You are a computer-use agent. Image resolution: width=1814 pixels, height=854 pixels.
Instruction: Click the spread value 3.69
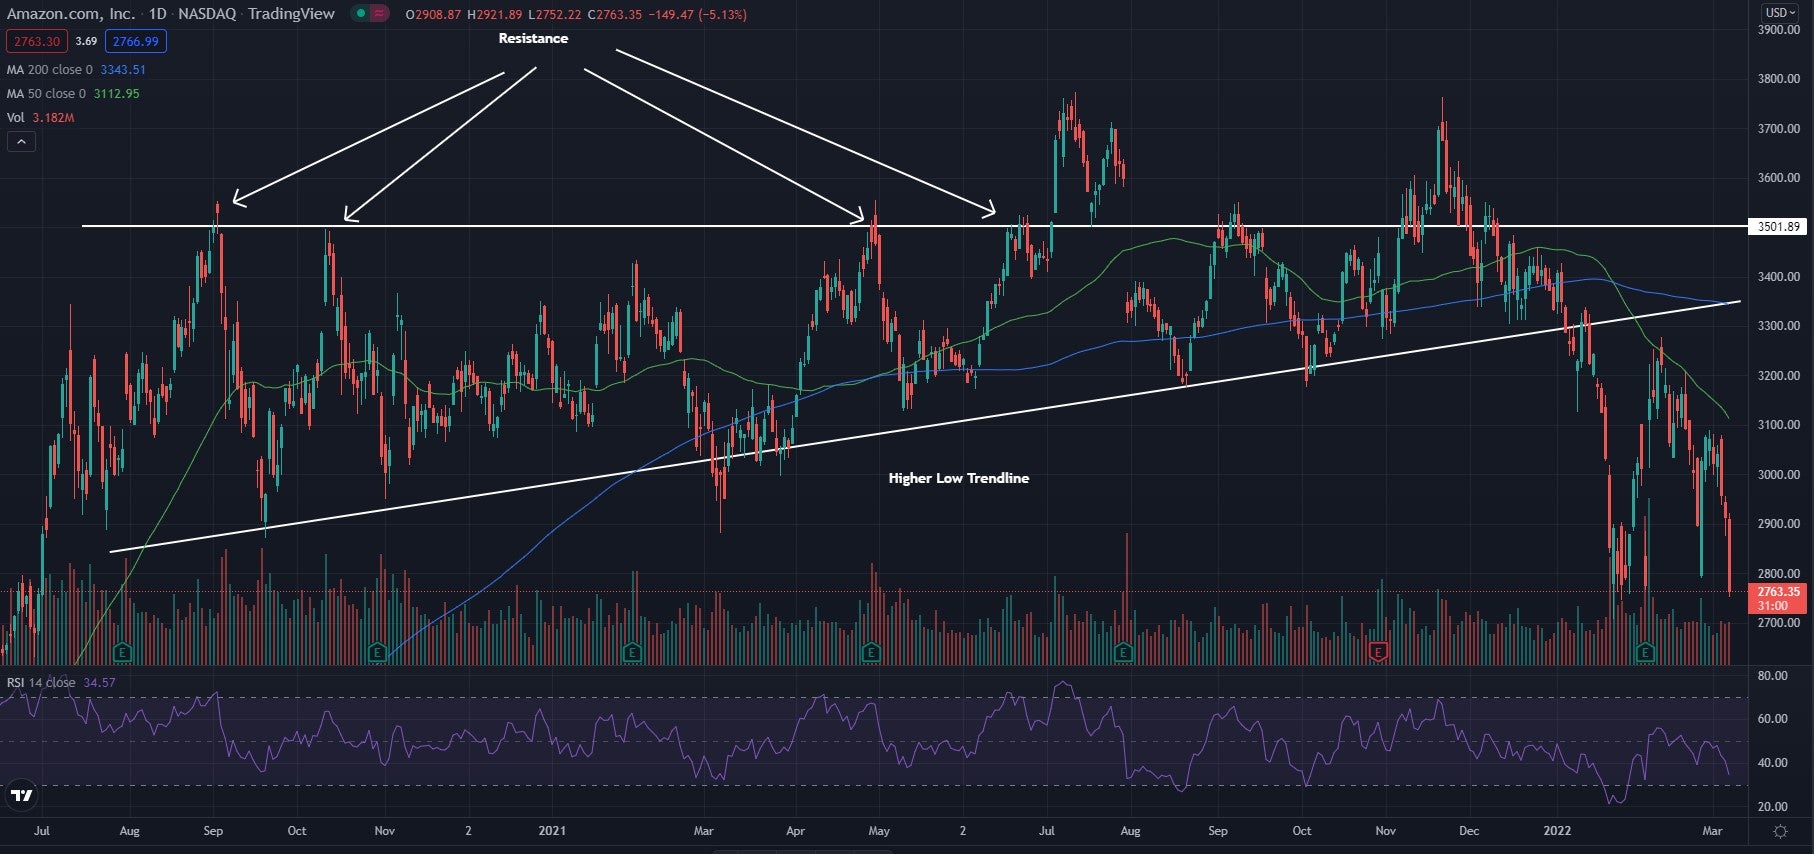pos(86,41)
